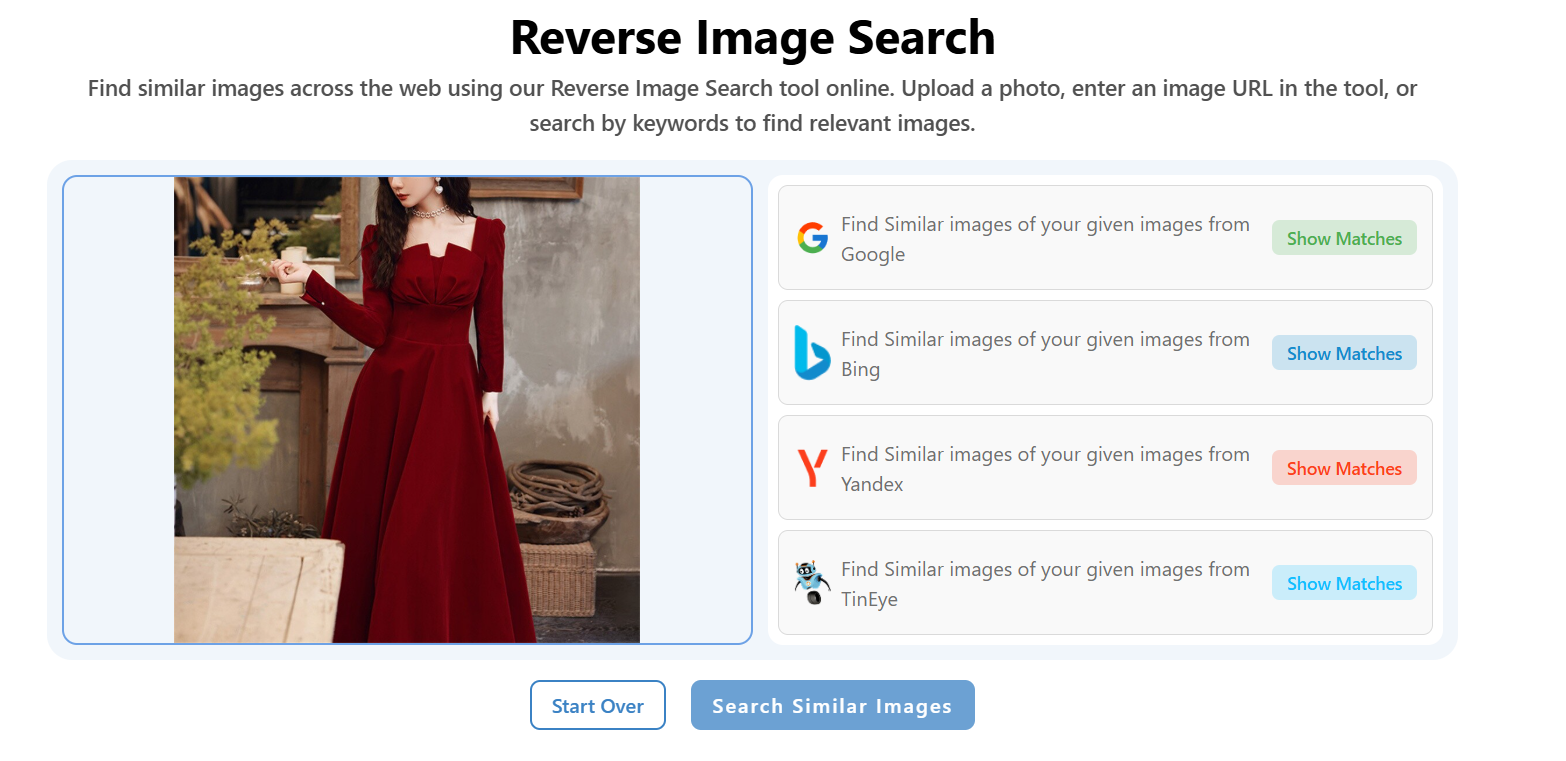Click the text mentioning TinEye
The height and width of the screenshot is (761, 1566).
coord(1044,582)
